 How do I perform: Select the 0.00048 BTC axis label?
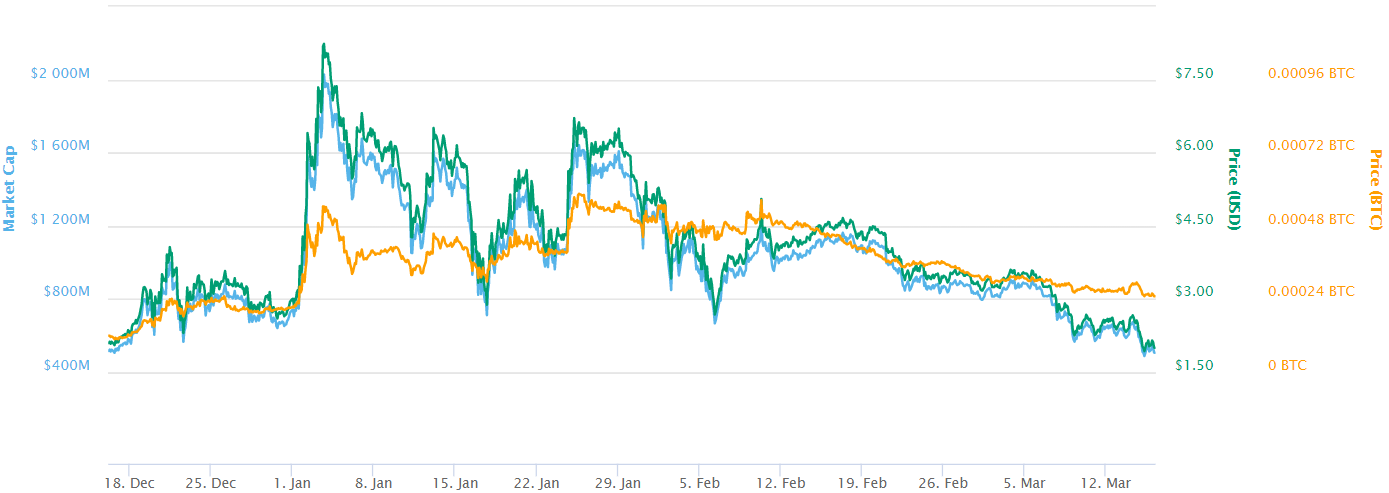1311,220
